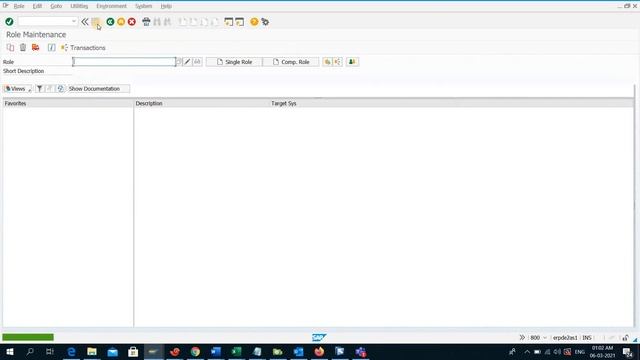Viewport: 640px width, 360px height.
Task: Click the Generate Shortcut icon
Action: click(240, 22)
